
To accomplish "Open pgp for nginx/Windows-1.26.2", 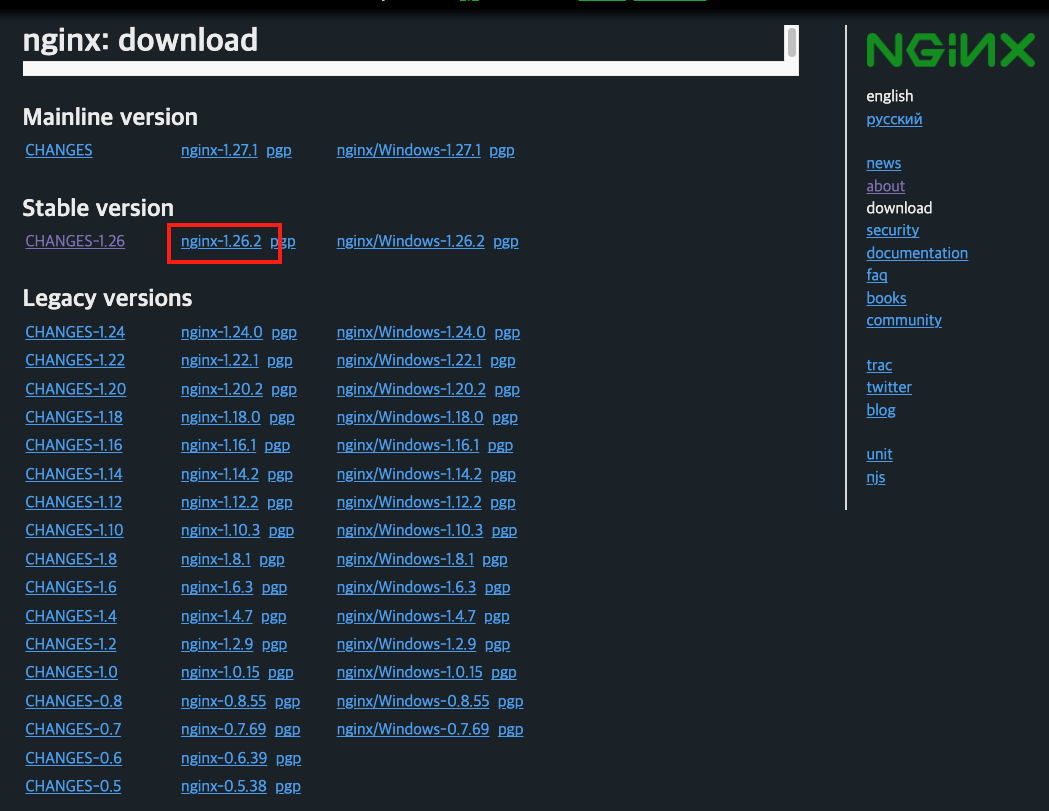I will coord(506,241).
